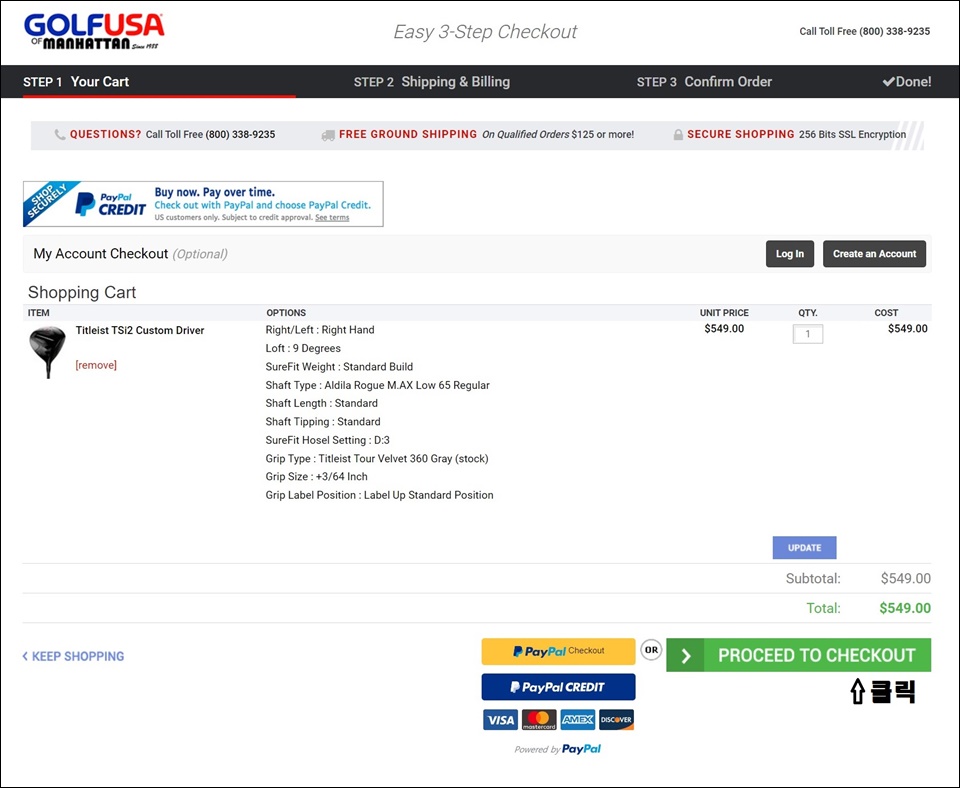Image resolution: width=960 pixels, height=788 pixels.
Task: Click the QTY. column header
Action: pyautogui.click(x=808, y=313)
